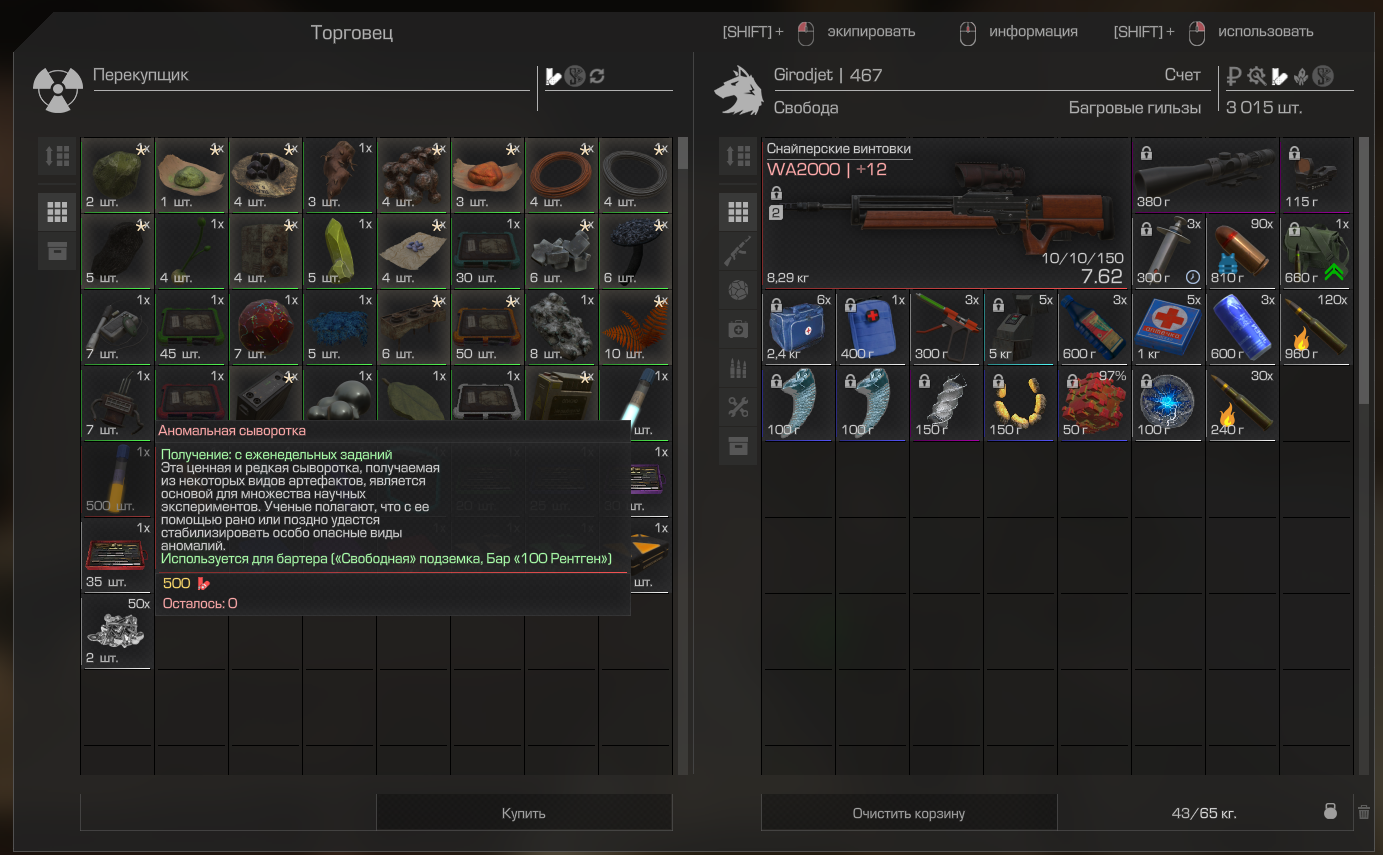Select the detector device 5 кг
This screenshot has width=1383, height=855.
click(x=1021, y=327)
